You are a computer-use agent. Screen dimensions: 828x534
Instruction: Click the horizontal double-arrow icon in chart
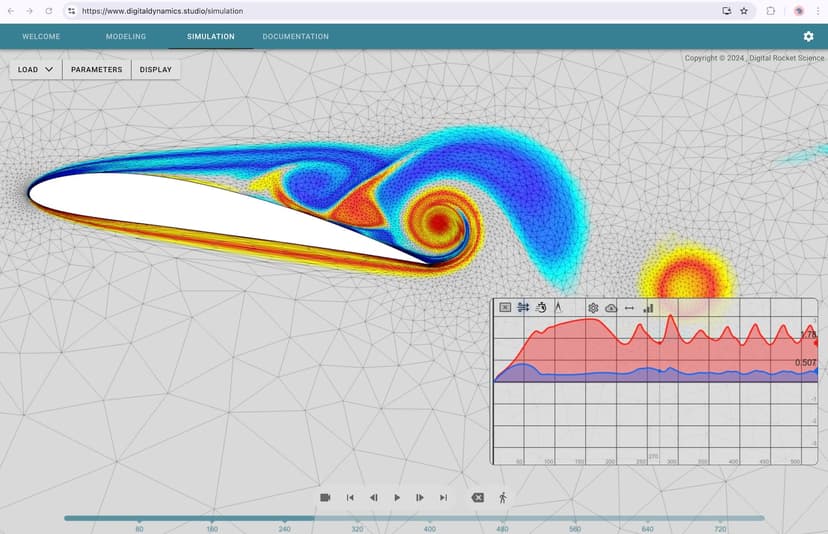pos(629,308)
